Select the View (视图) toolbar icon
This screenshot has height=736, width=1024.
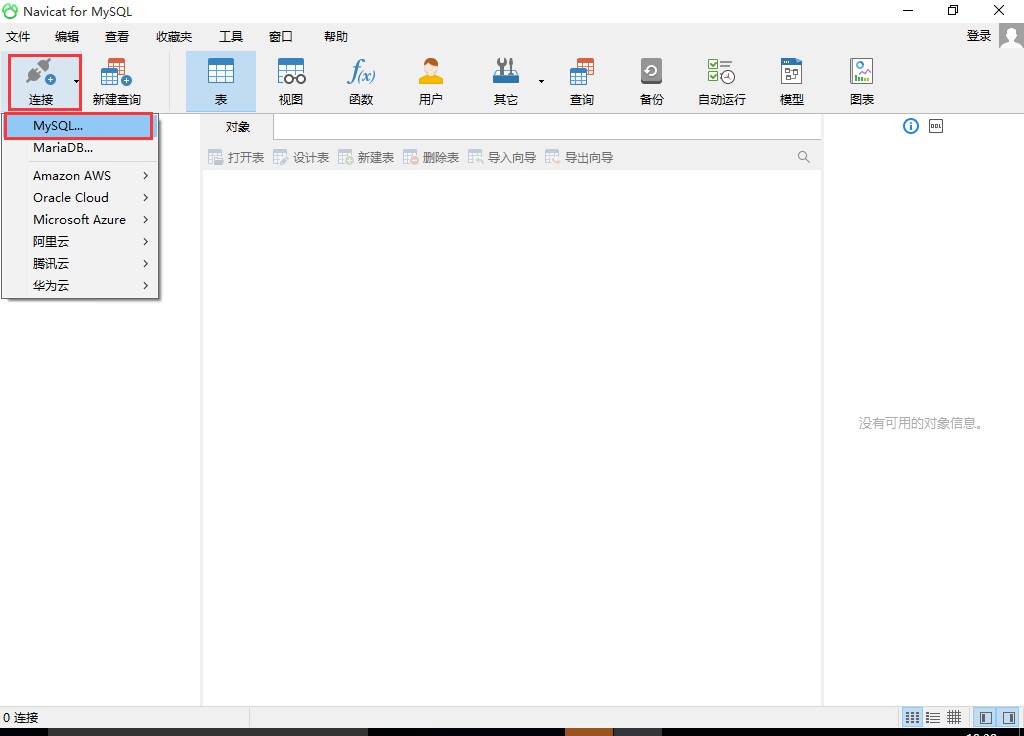click(x=291, y=81)
